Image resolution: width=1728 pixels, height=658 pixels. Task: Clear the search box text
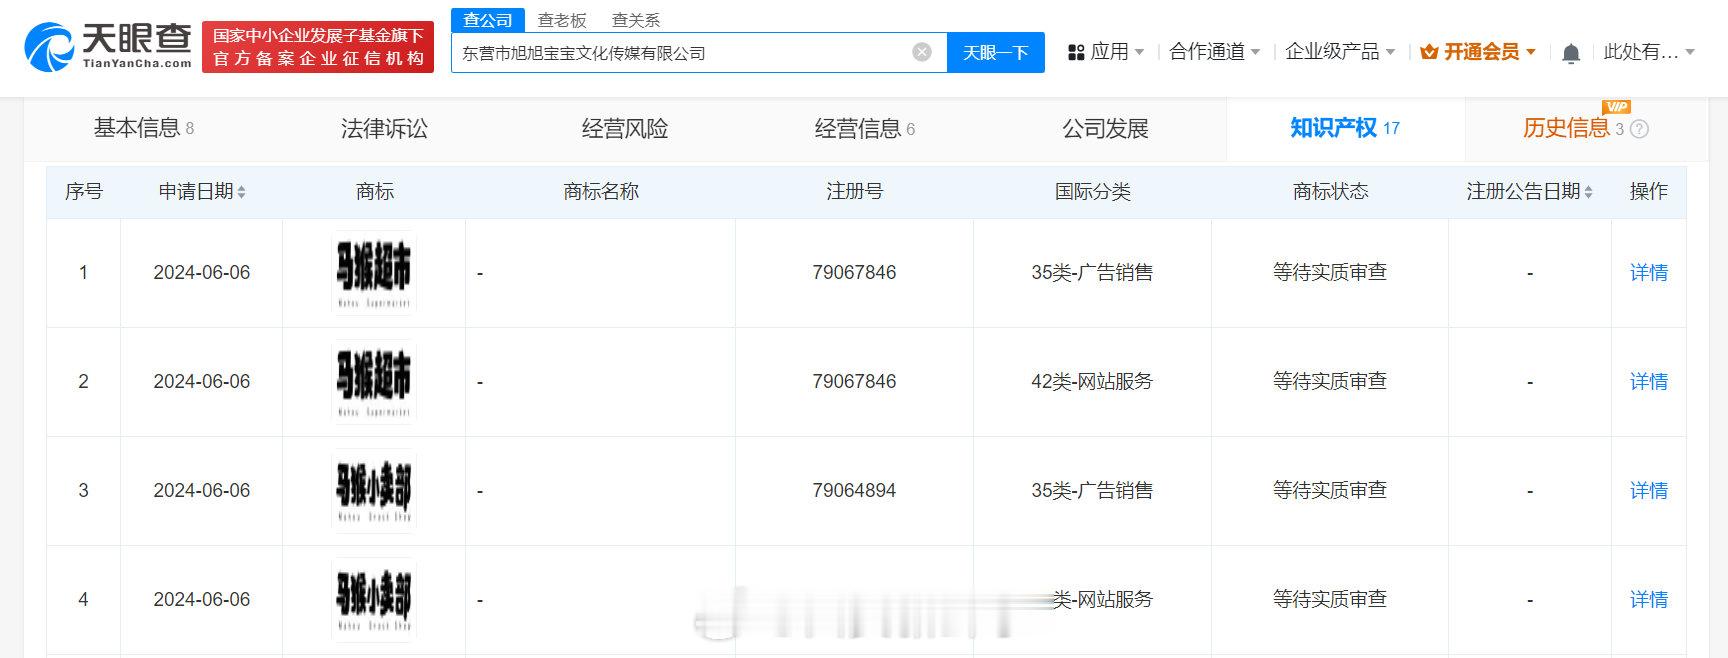(922, 52)
